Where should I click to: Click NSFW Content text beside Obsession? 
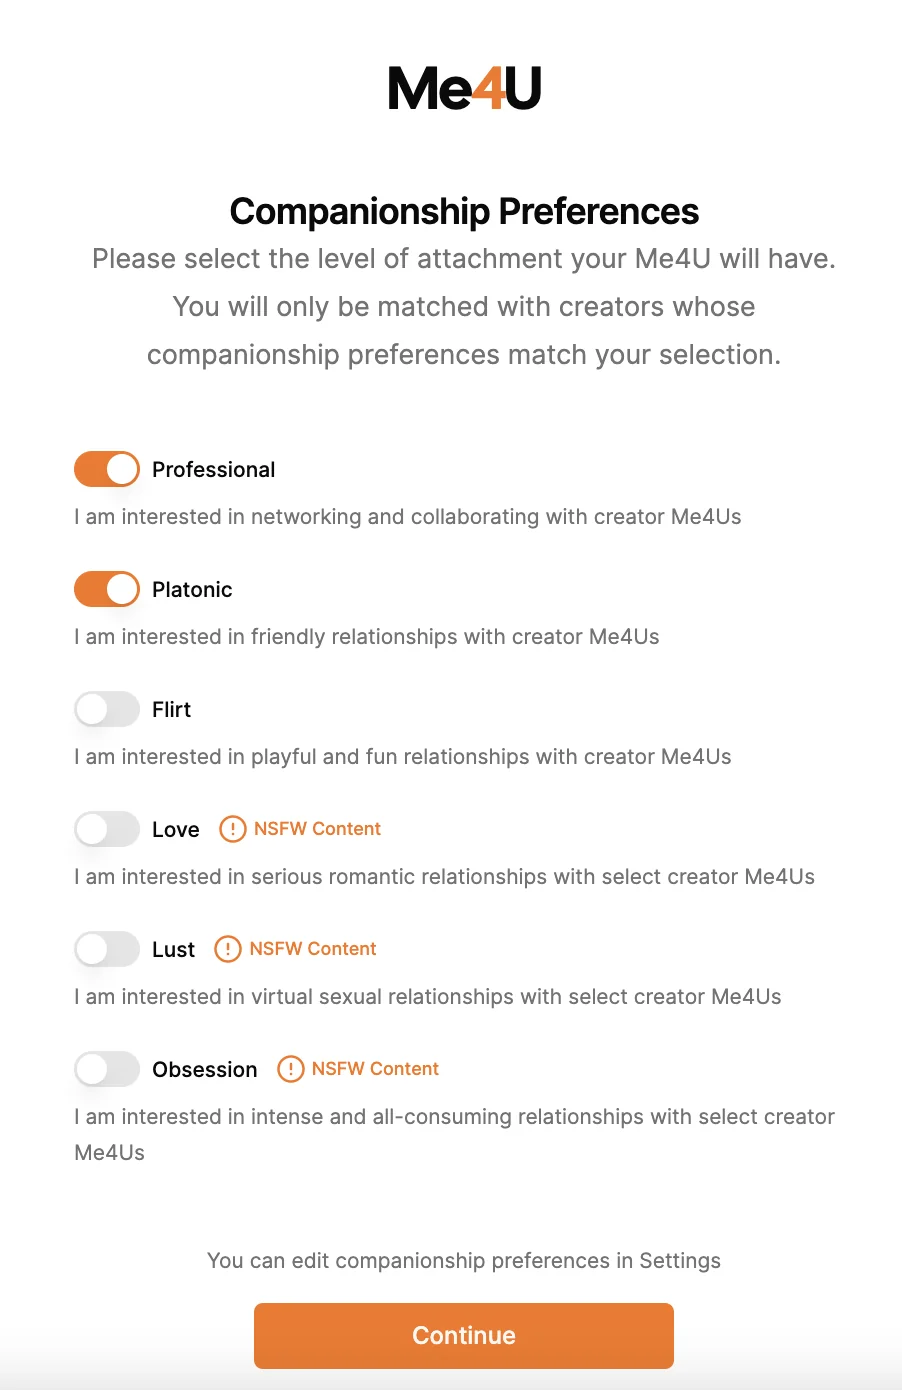(x=375, y=1069)
